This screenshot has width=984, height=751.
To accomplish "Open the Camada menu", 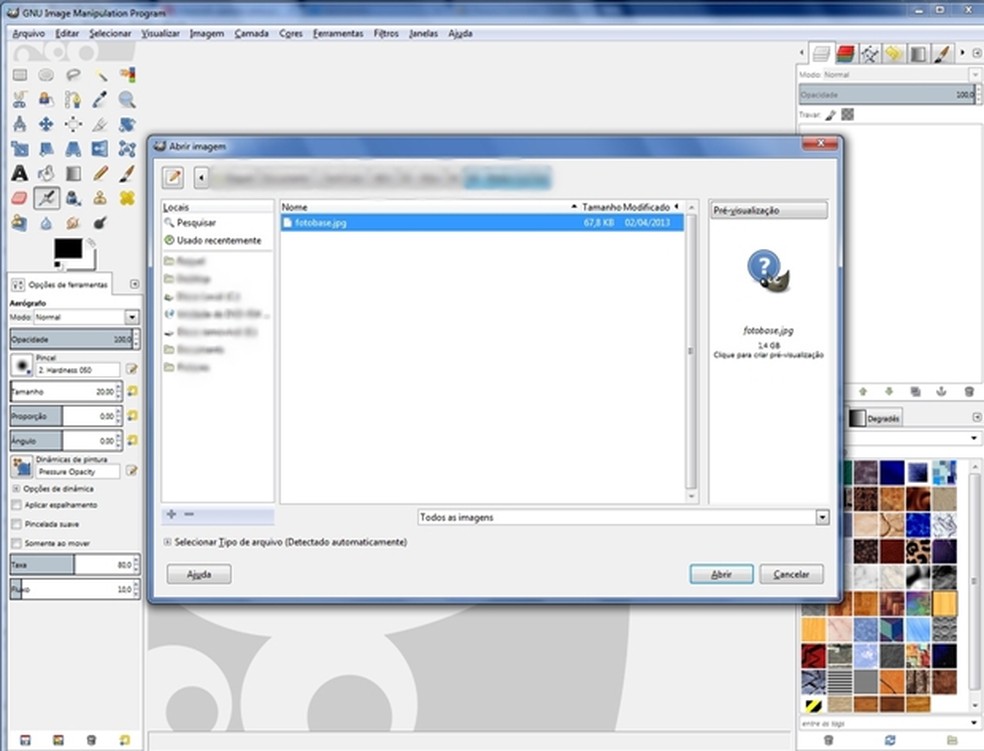I will [x=252, y=34].
